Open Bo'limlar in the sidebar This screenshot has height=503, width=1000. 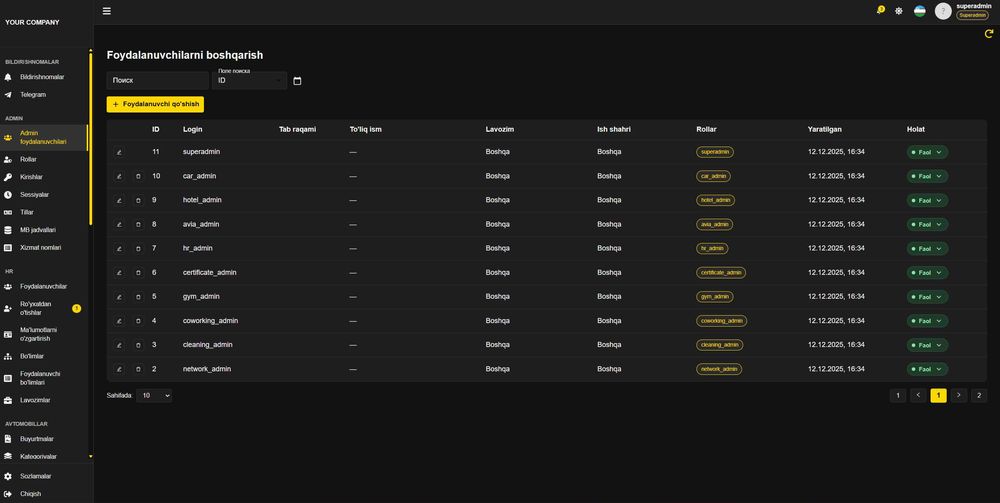[43, 356]
